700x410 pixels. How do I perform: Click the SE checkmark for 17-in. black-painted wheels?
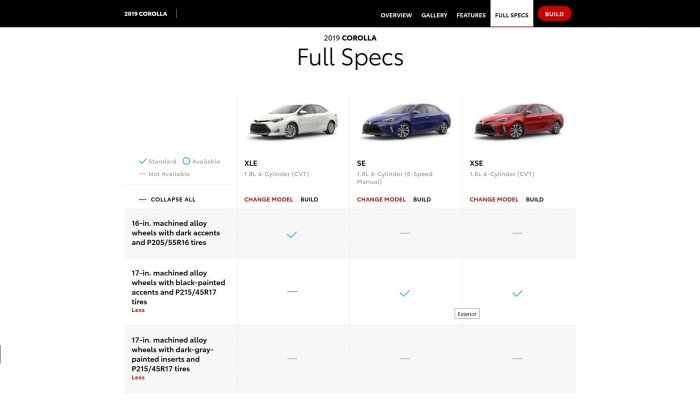[x=405, y=293]
